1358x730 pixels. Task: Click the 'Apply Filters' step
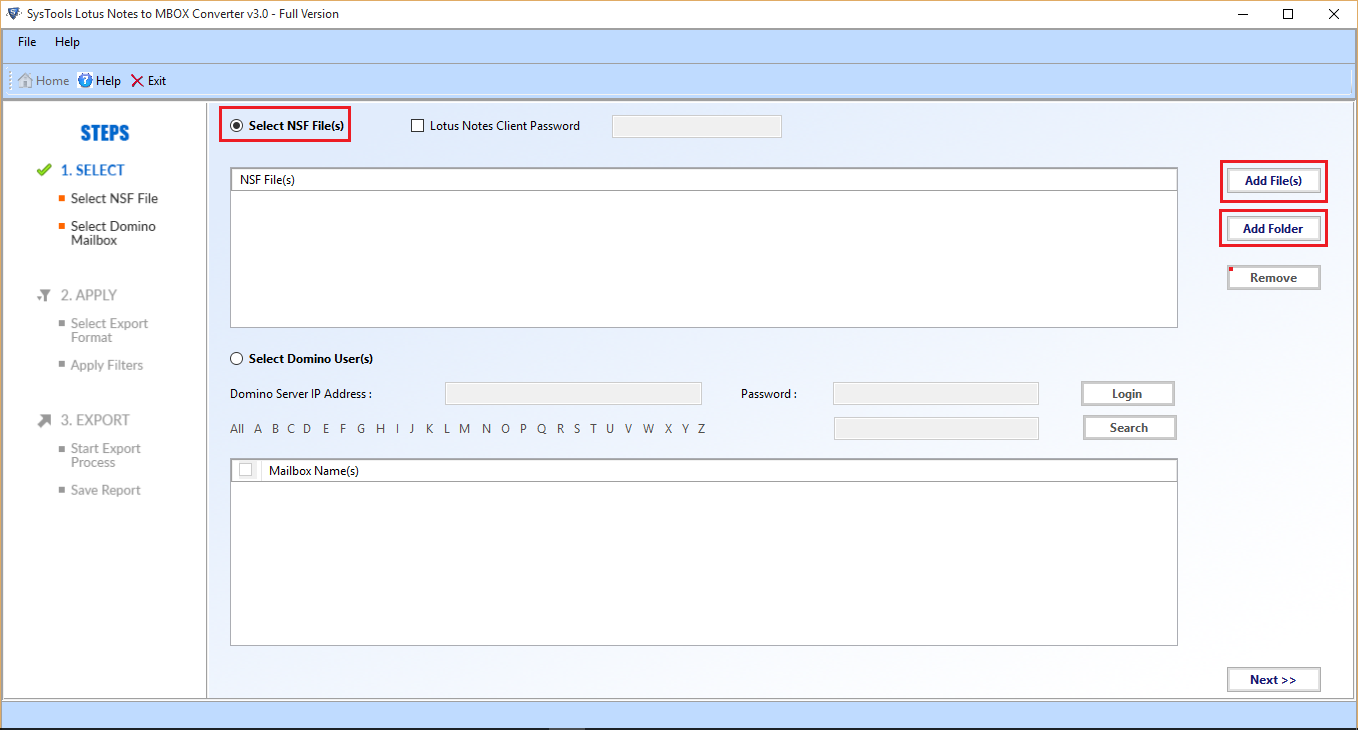click(107, 366)
